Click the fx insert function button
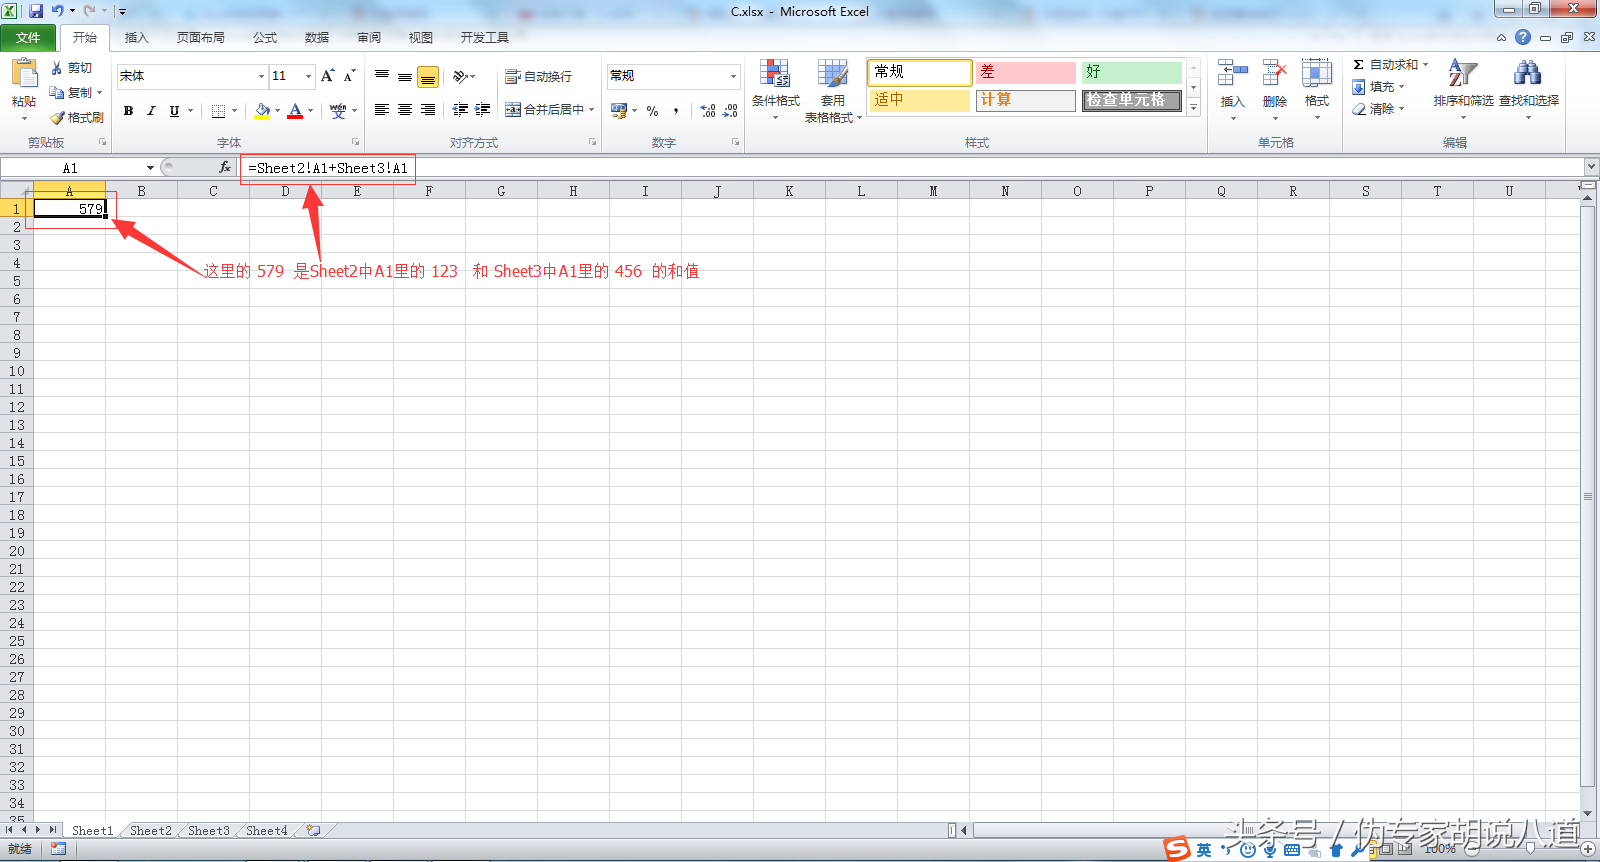The width and height of the screenshot is (1600, 862). tap(225, 168)
